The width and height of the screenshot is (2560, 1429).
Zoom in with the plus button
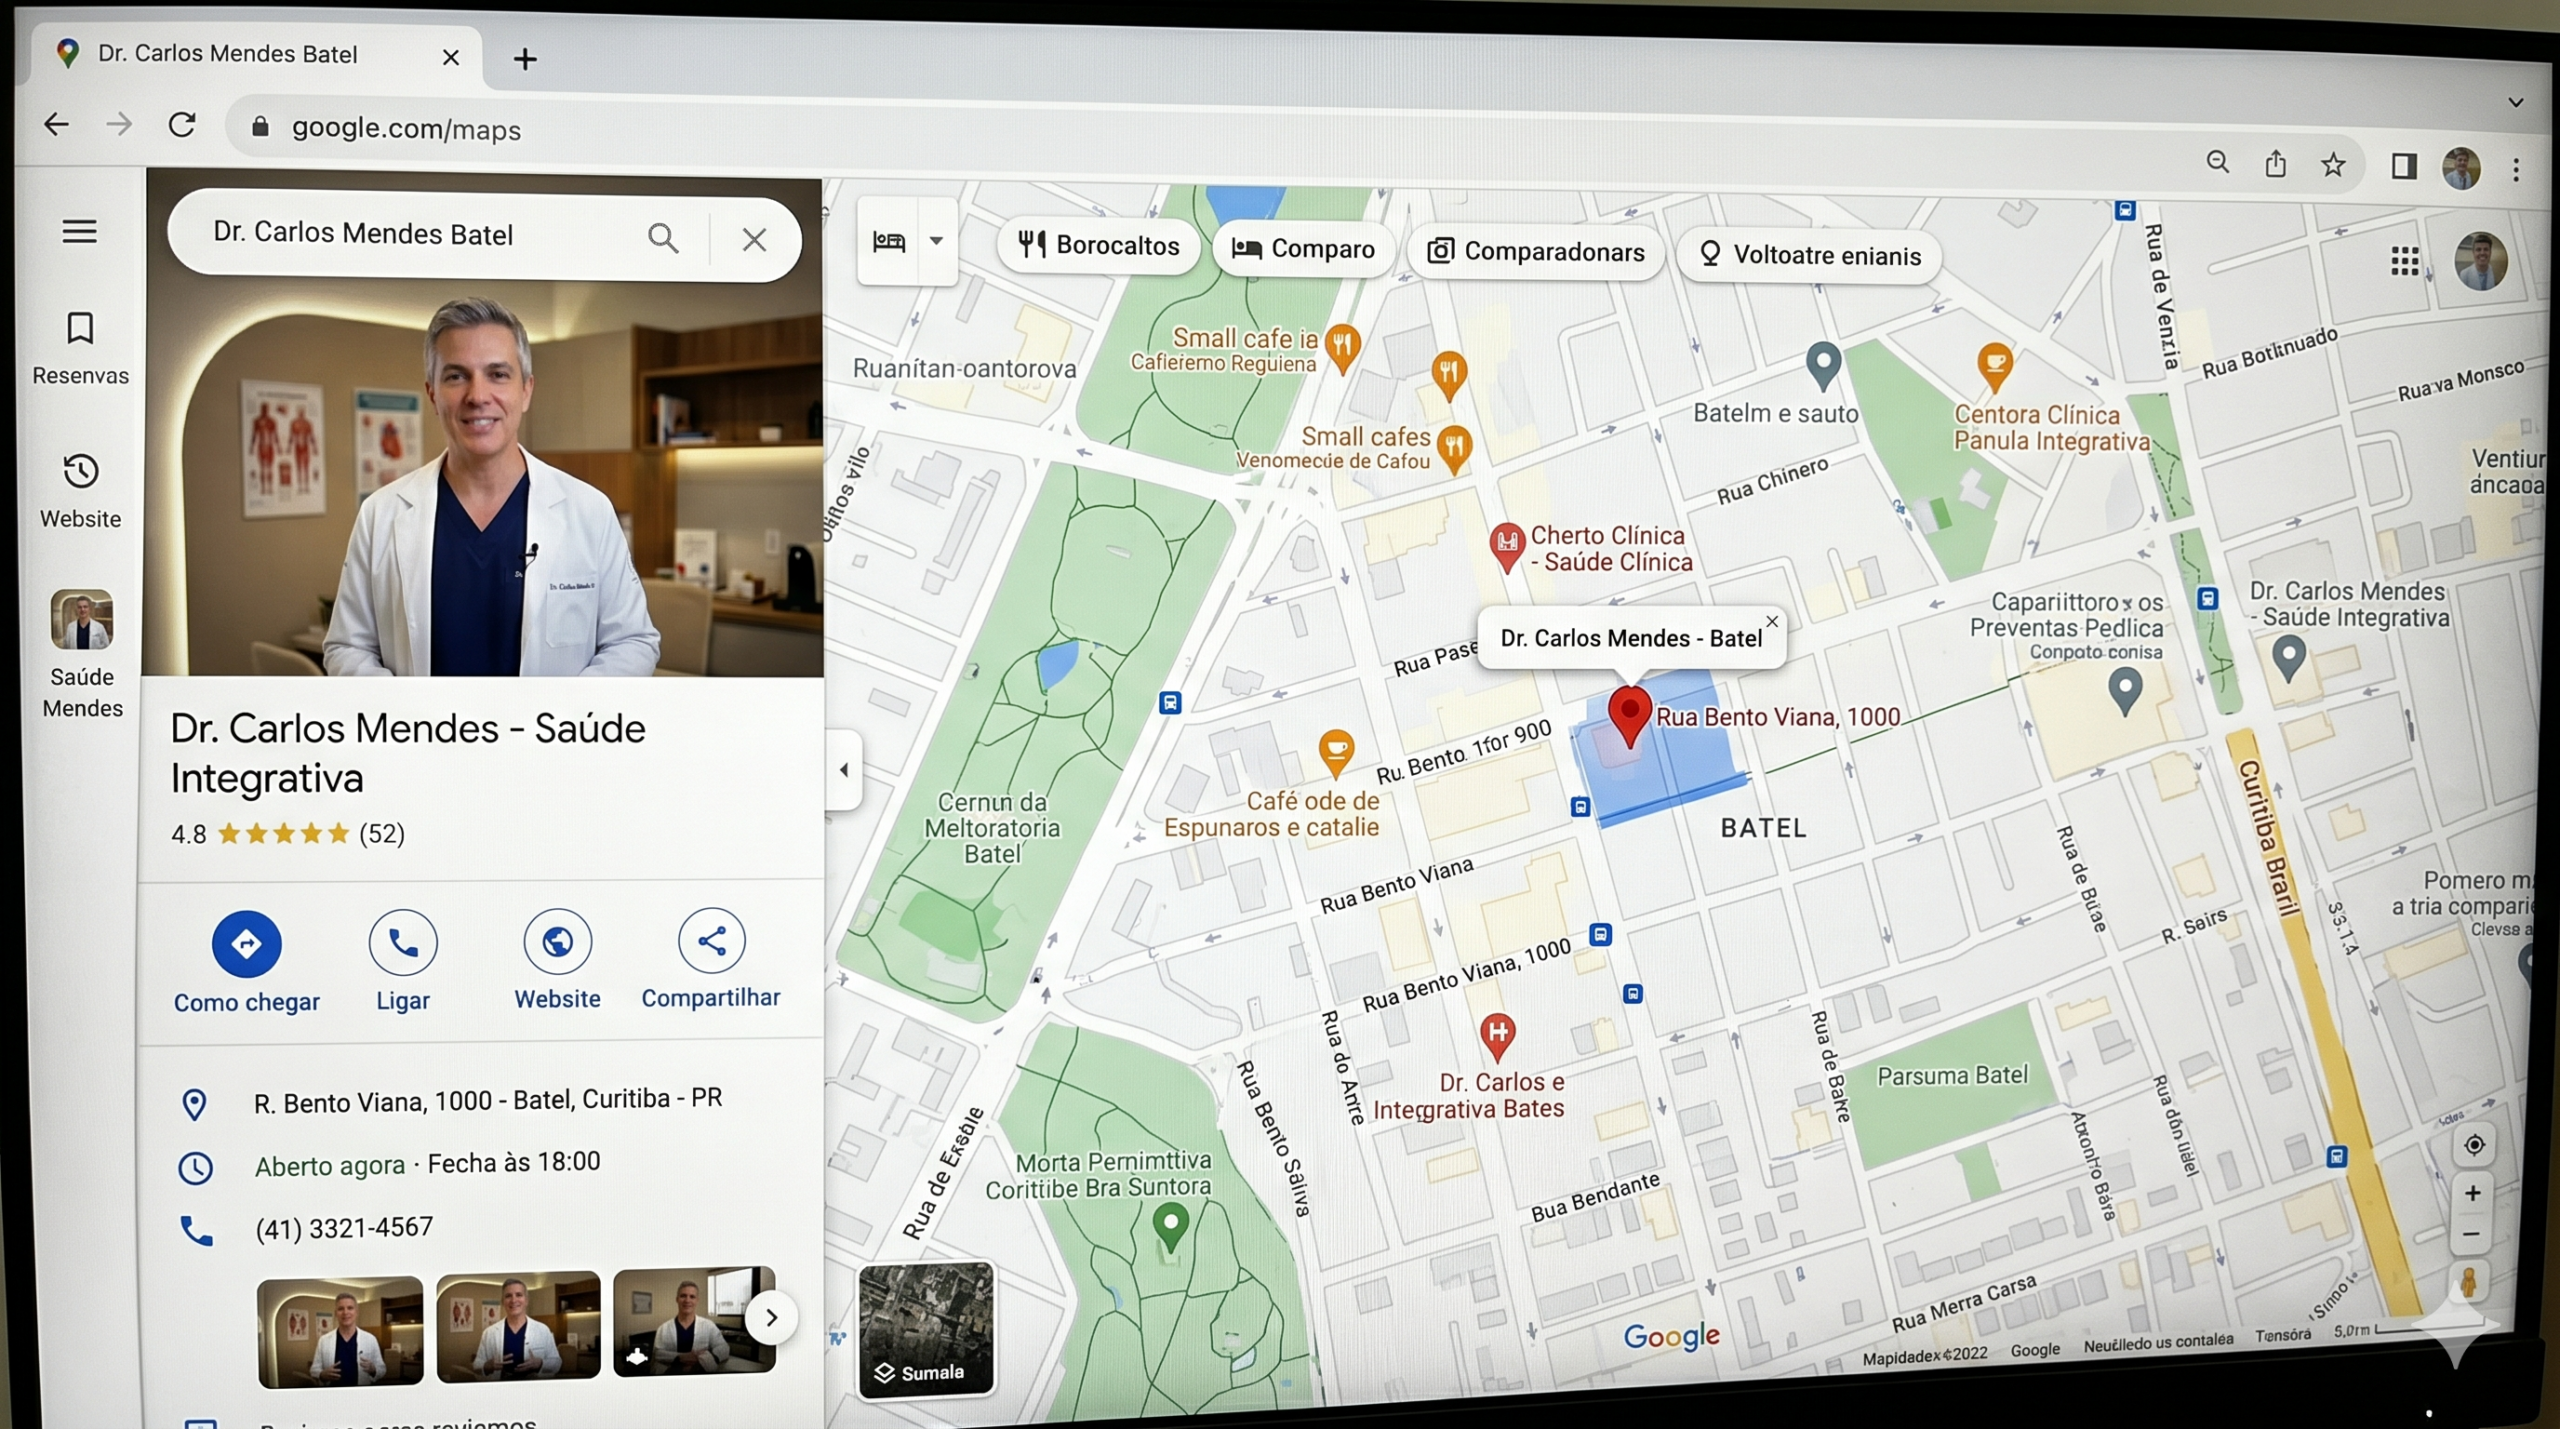[x=2473, y=1193]
